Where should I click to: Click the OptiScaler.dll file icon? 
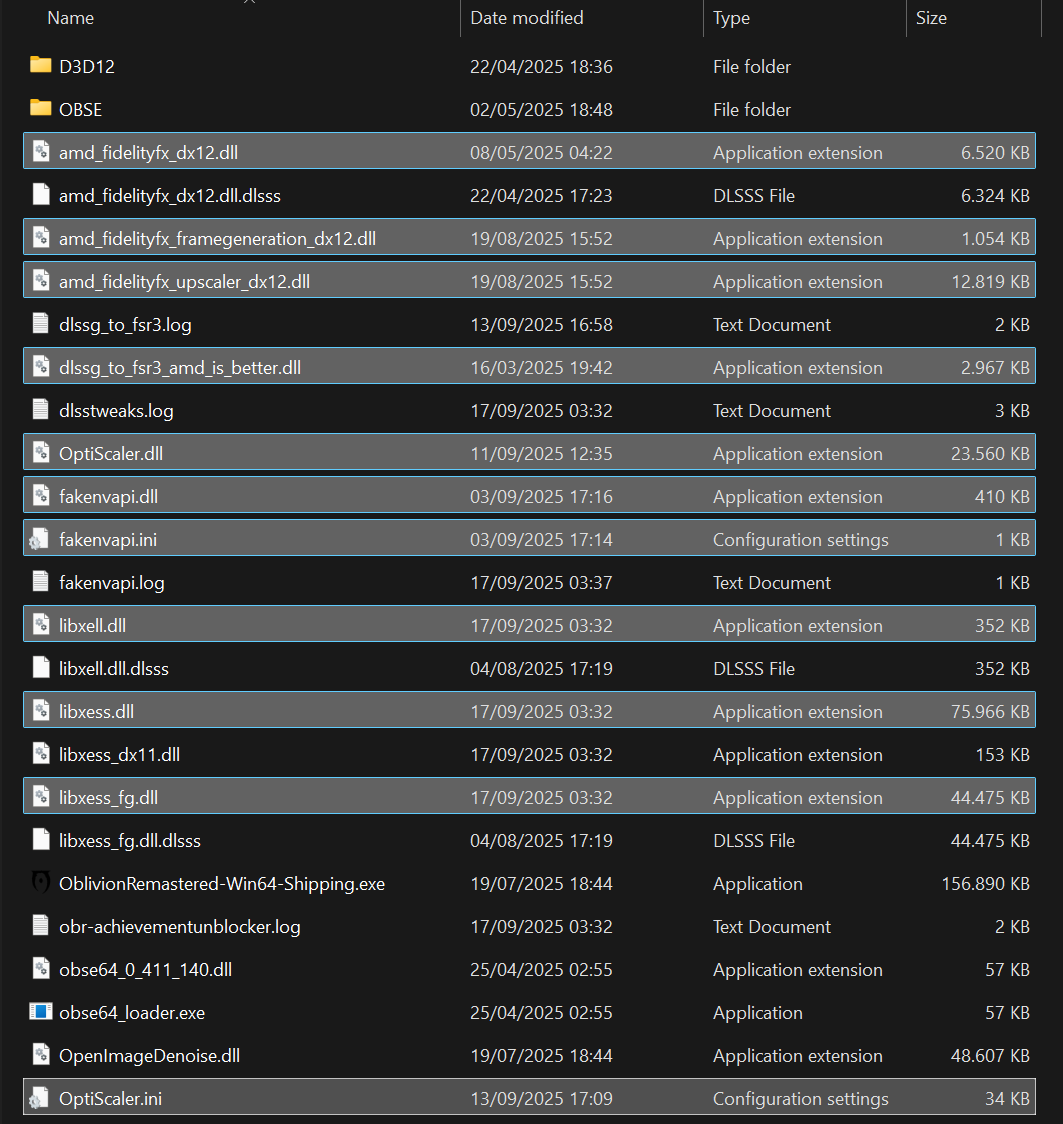[40, 454]
